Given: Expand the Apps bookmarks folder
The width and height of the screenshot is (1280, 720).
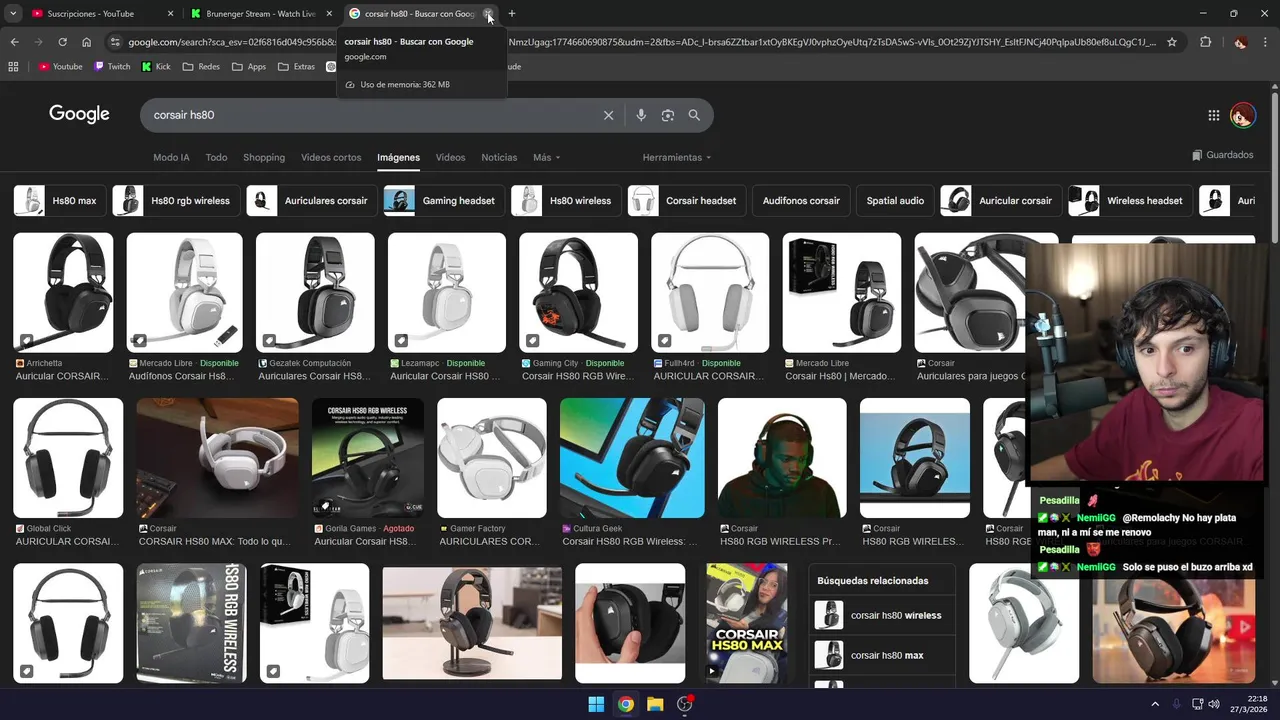Looking at the screenshot, I should (x=249, y=67).
